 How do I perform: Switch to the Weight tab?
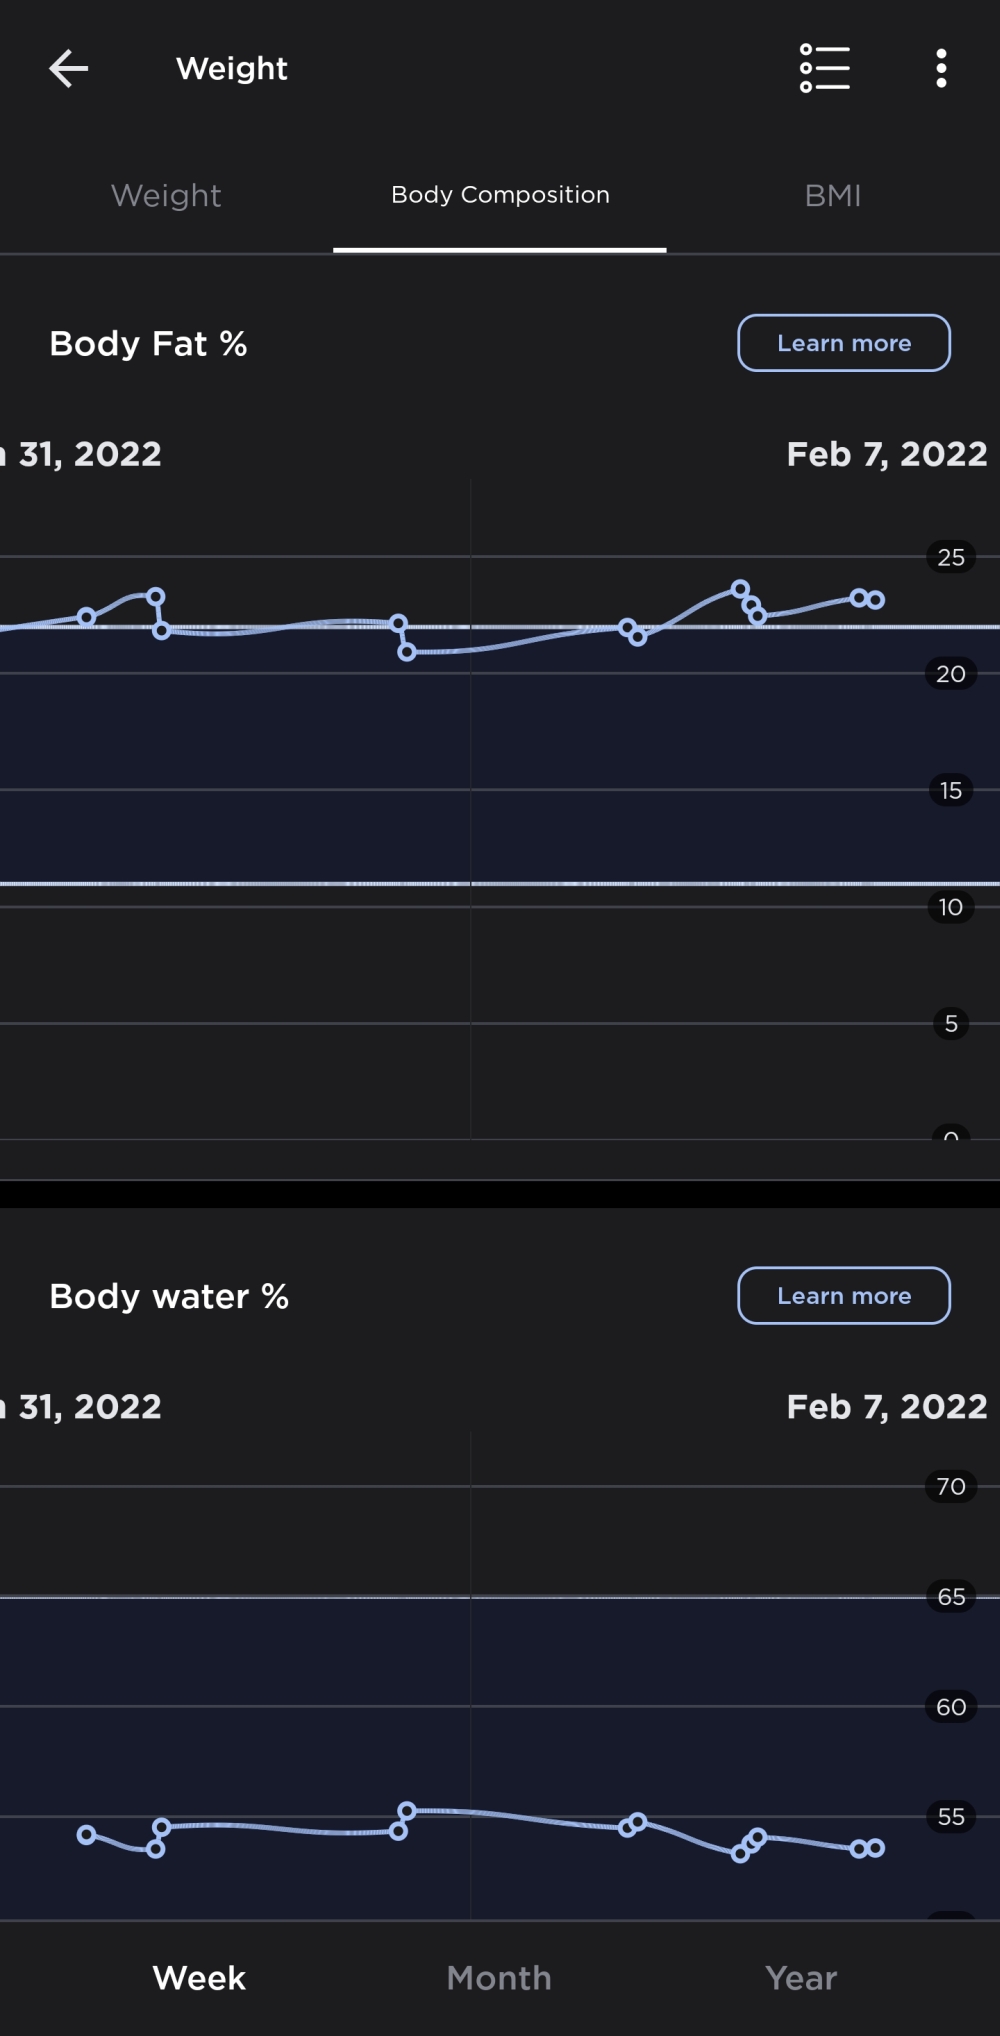tap(166, 196)
